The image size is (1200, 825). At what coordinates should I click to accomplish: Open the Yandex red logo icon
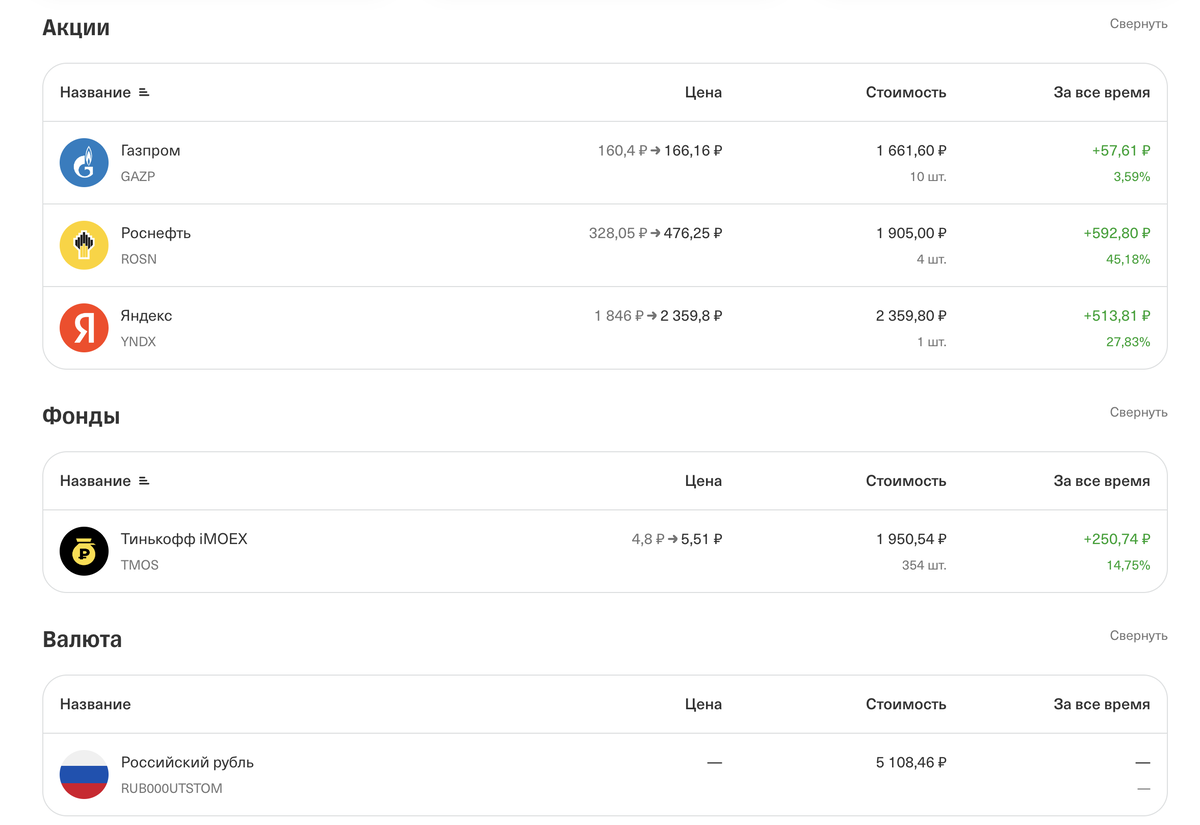coord(84,328)
